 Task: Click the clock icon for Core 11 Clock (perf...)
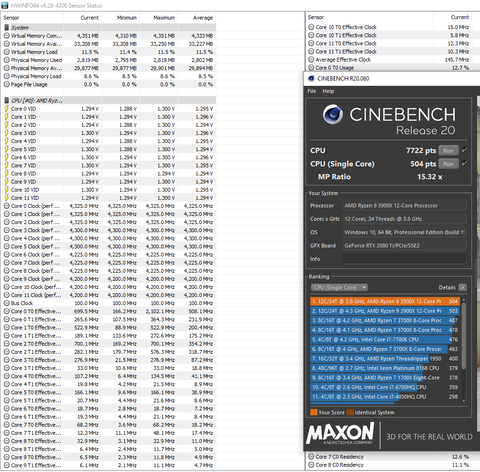(x=6, y=295)
